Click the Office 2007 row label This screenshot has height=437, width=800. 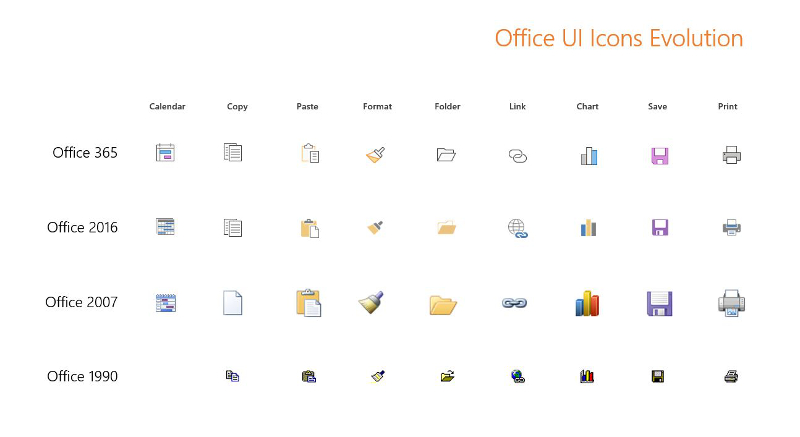point(82,302)
